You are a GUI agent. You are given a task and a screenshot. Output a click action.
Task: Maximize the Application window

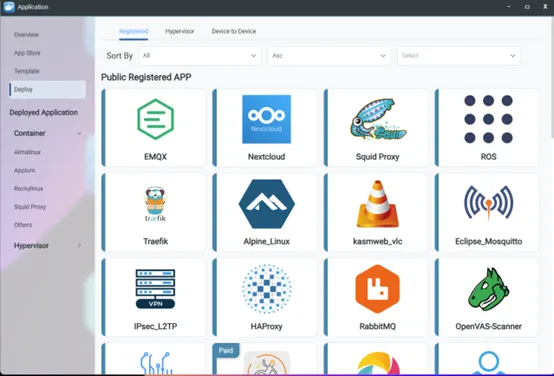527,7
